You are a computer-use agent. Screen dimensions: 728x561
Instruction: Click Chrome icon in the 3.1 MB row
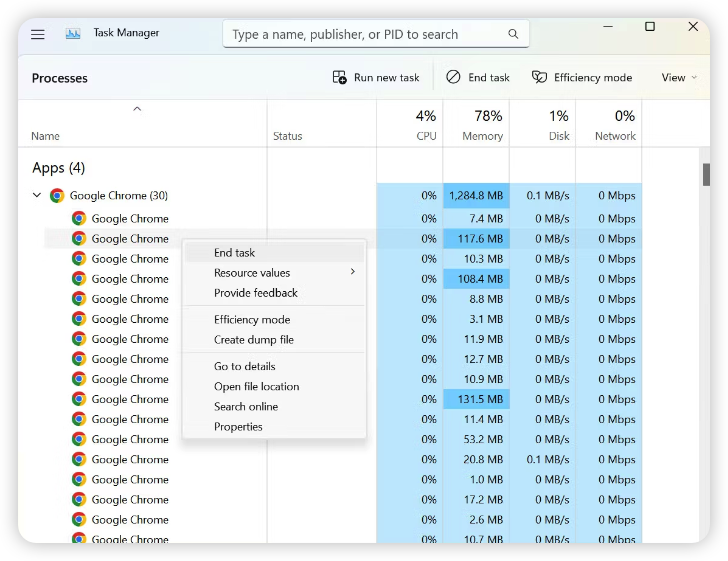coord(79,319)
